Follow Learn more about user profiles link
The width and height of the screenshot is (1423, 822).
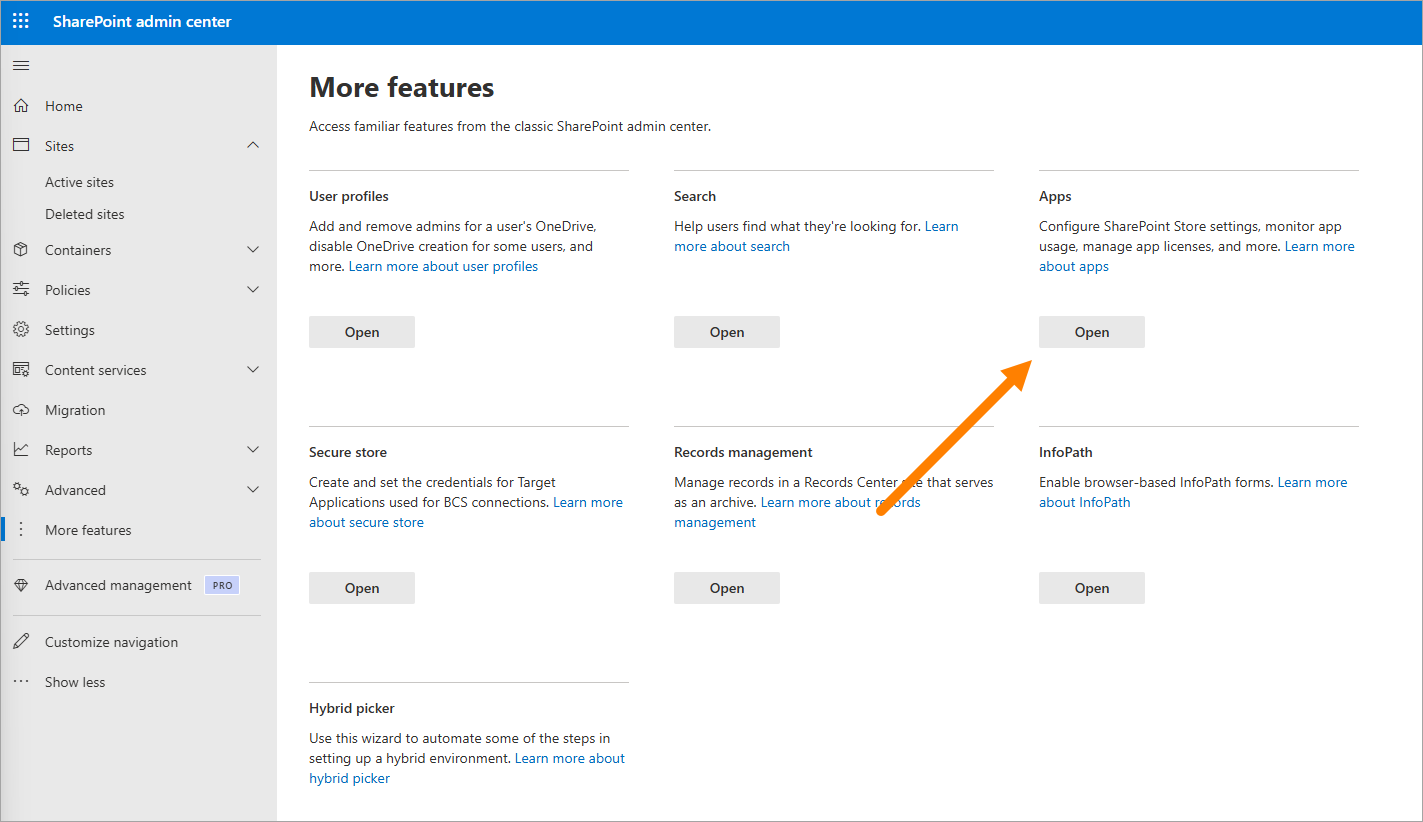(x=443, y=266)
